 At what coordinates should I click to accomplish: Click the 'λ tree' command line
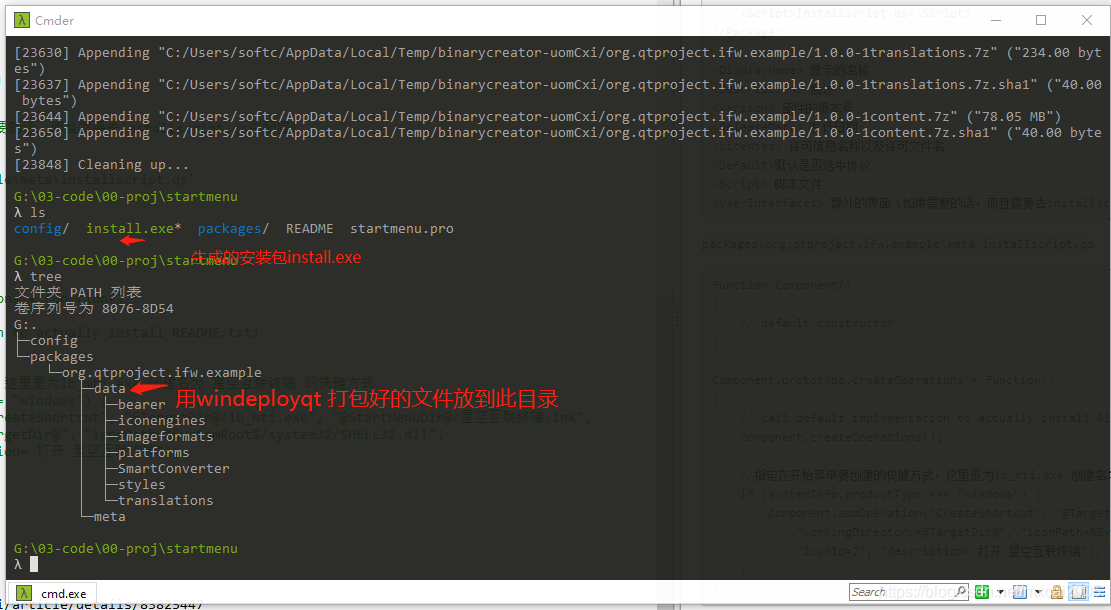[38, 277]
